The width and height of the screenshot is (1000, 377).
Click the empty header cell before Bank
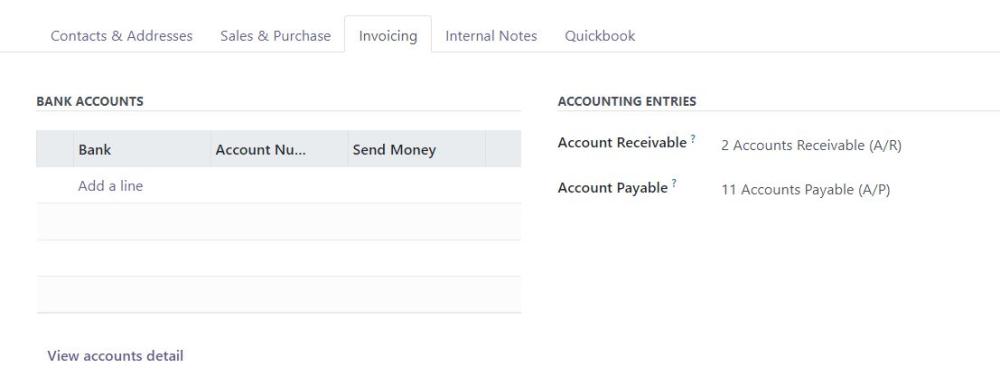click(x=55, y=149)
